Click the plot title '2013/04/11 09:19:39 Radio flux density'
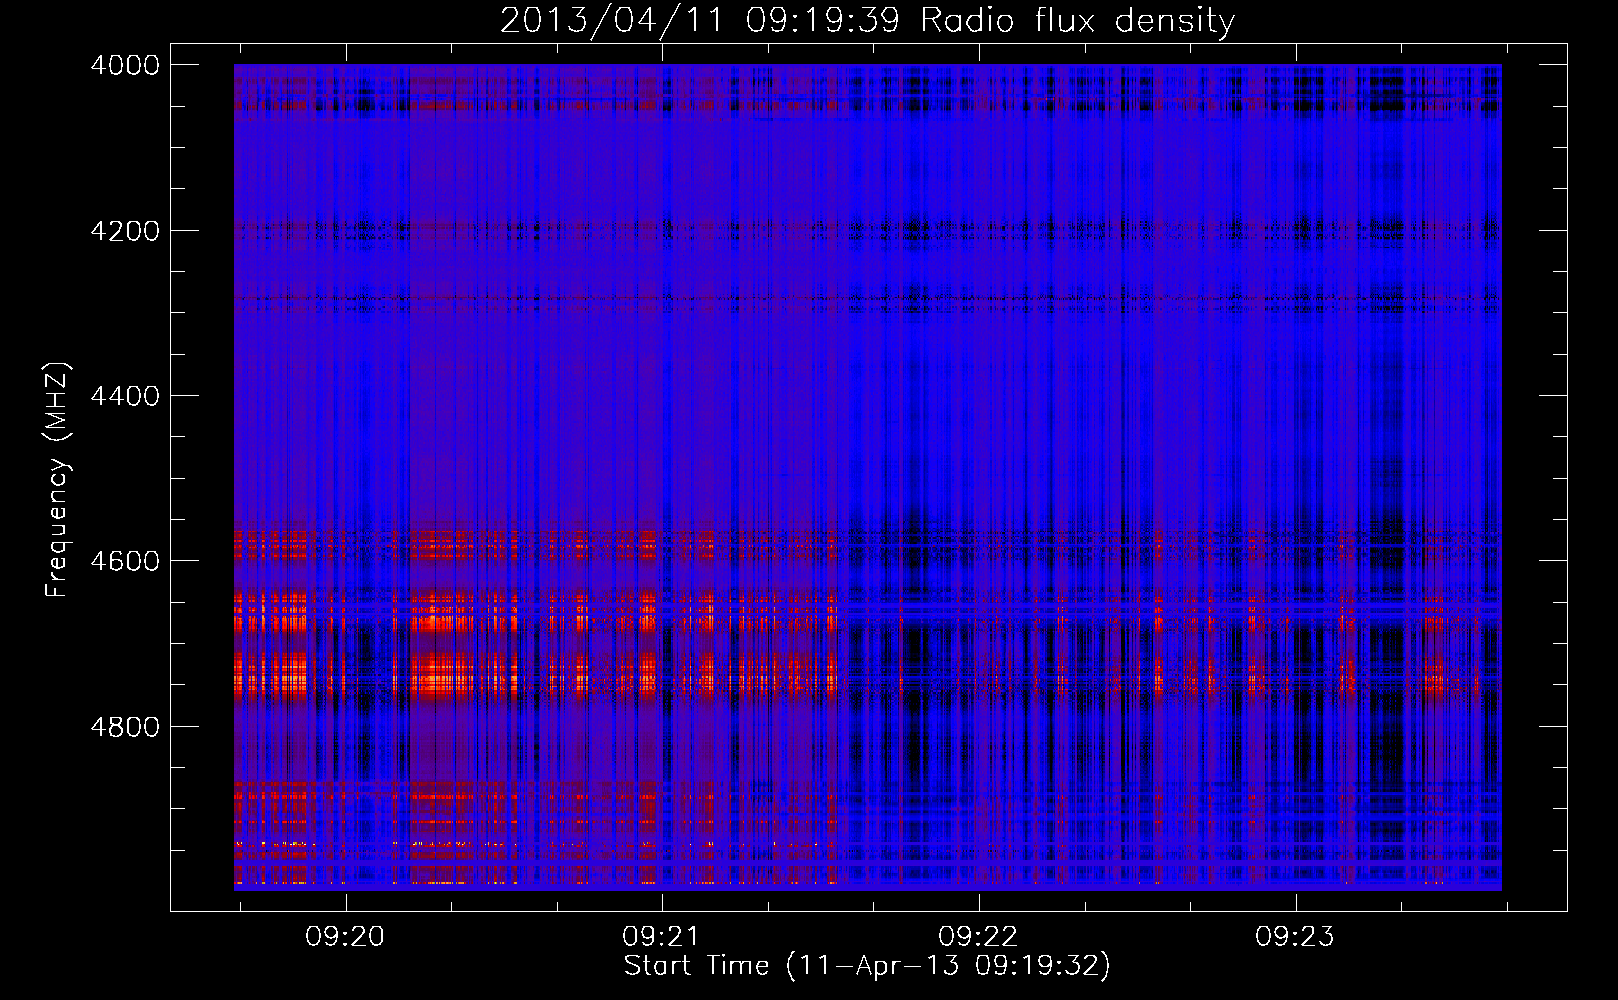The width and height of the screenshot is (1618, 1000). pos(867,20)
